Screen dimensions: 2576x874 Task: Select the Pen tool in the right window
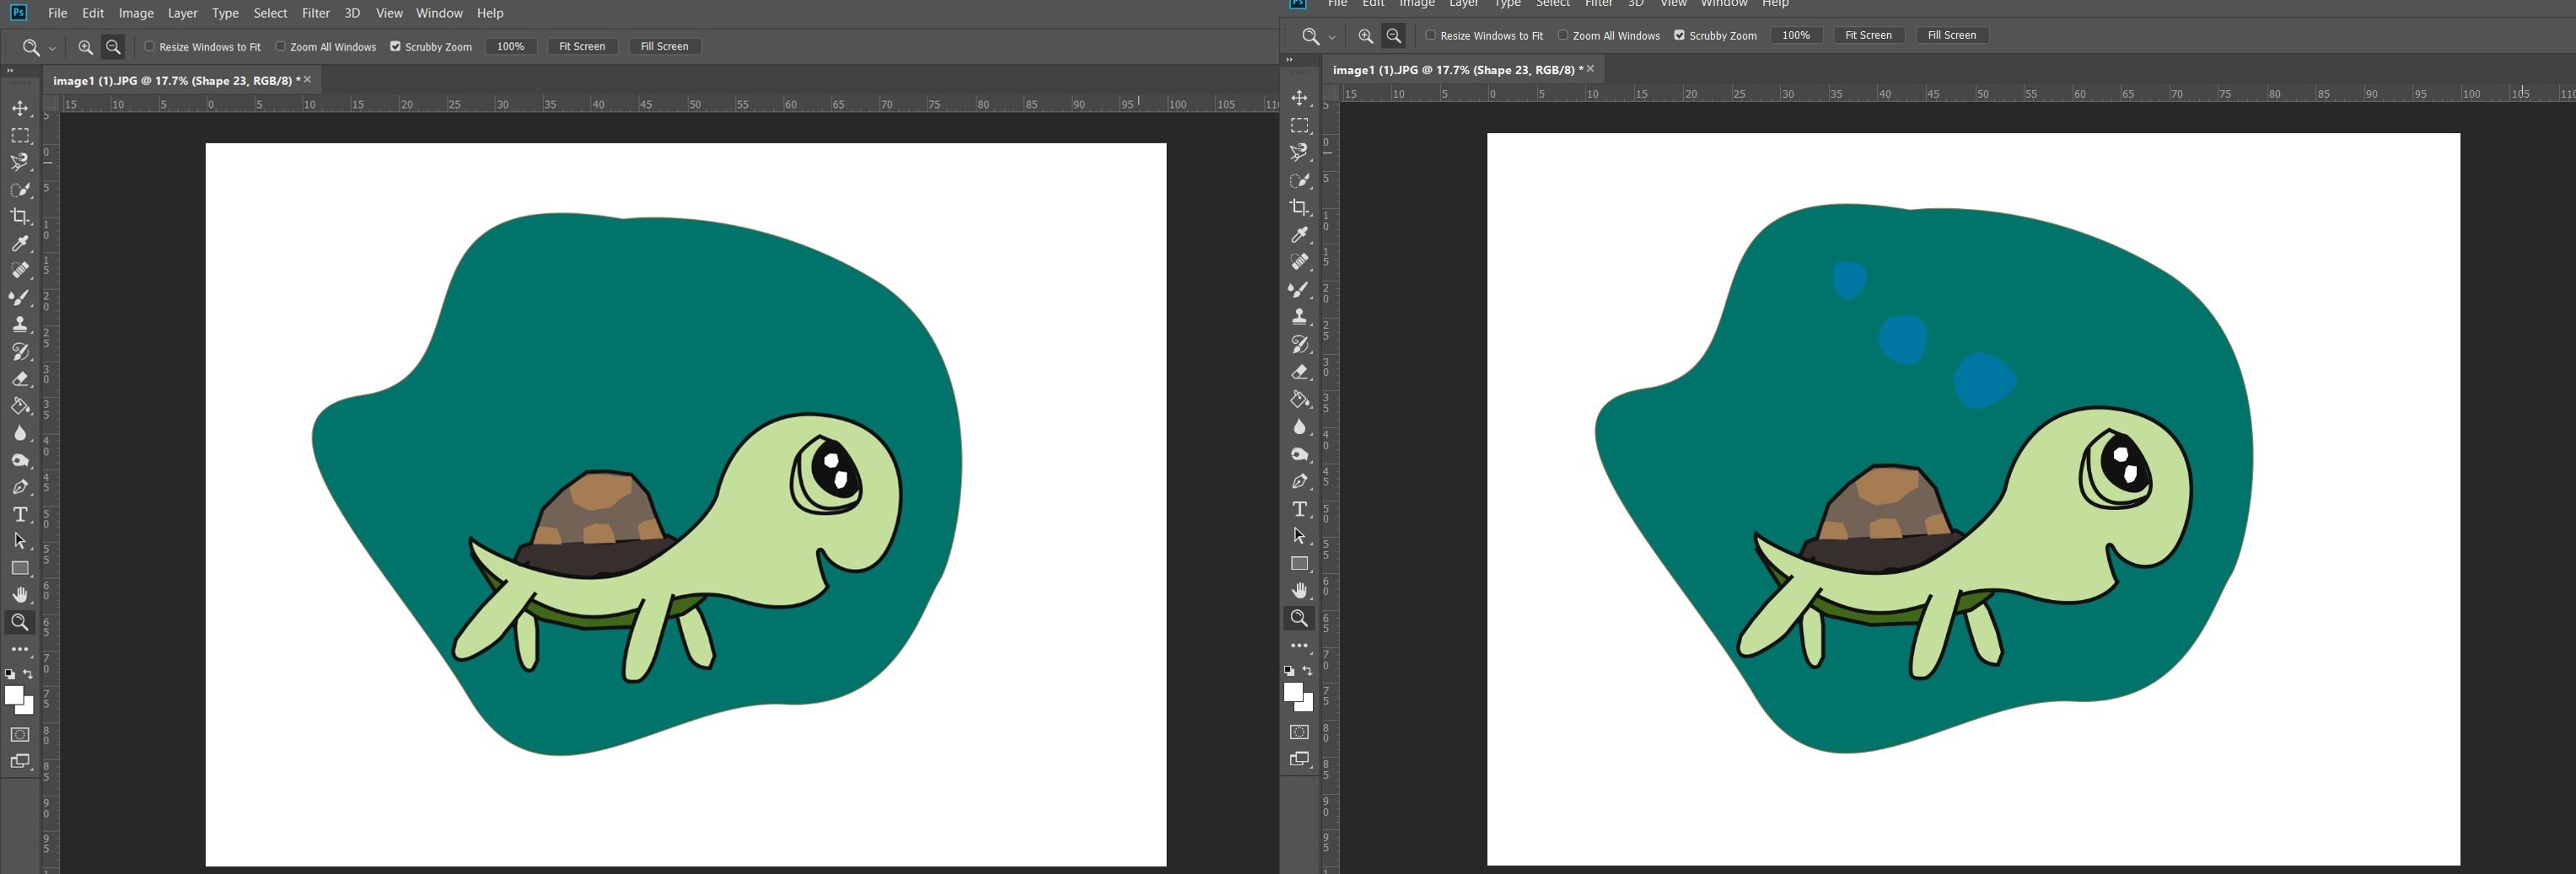pos(1299,481)
